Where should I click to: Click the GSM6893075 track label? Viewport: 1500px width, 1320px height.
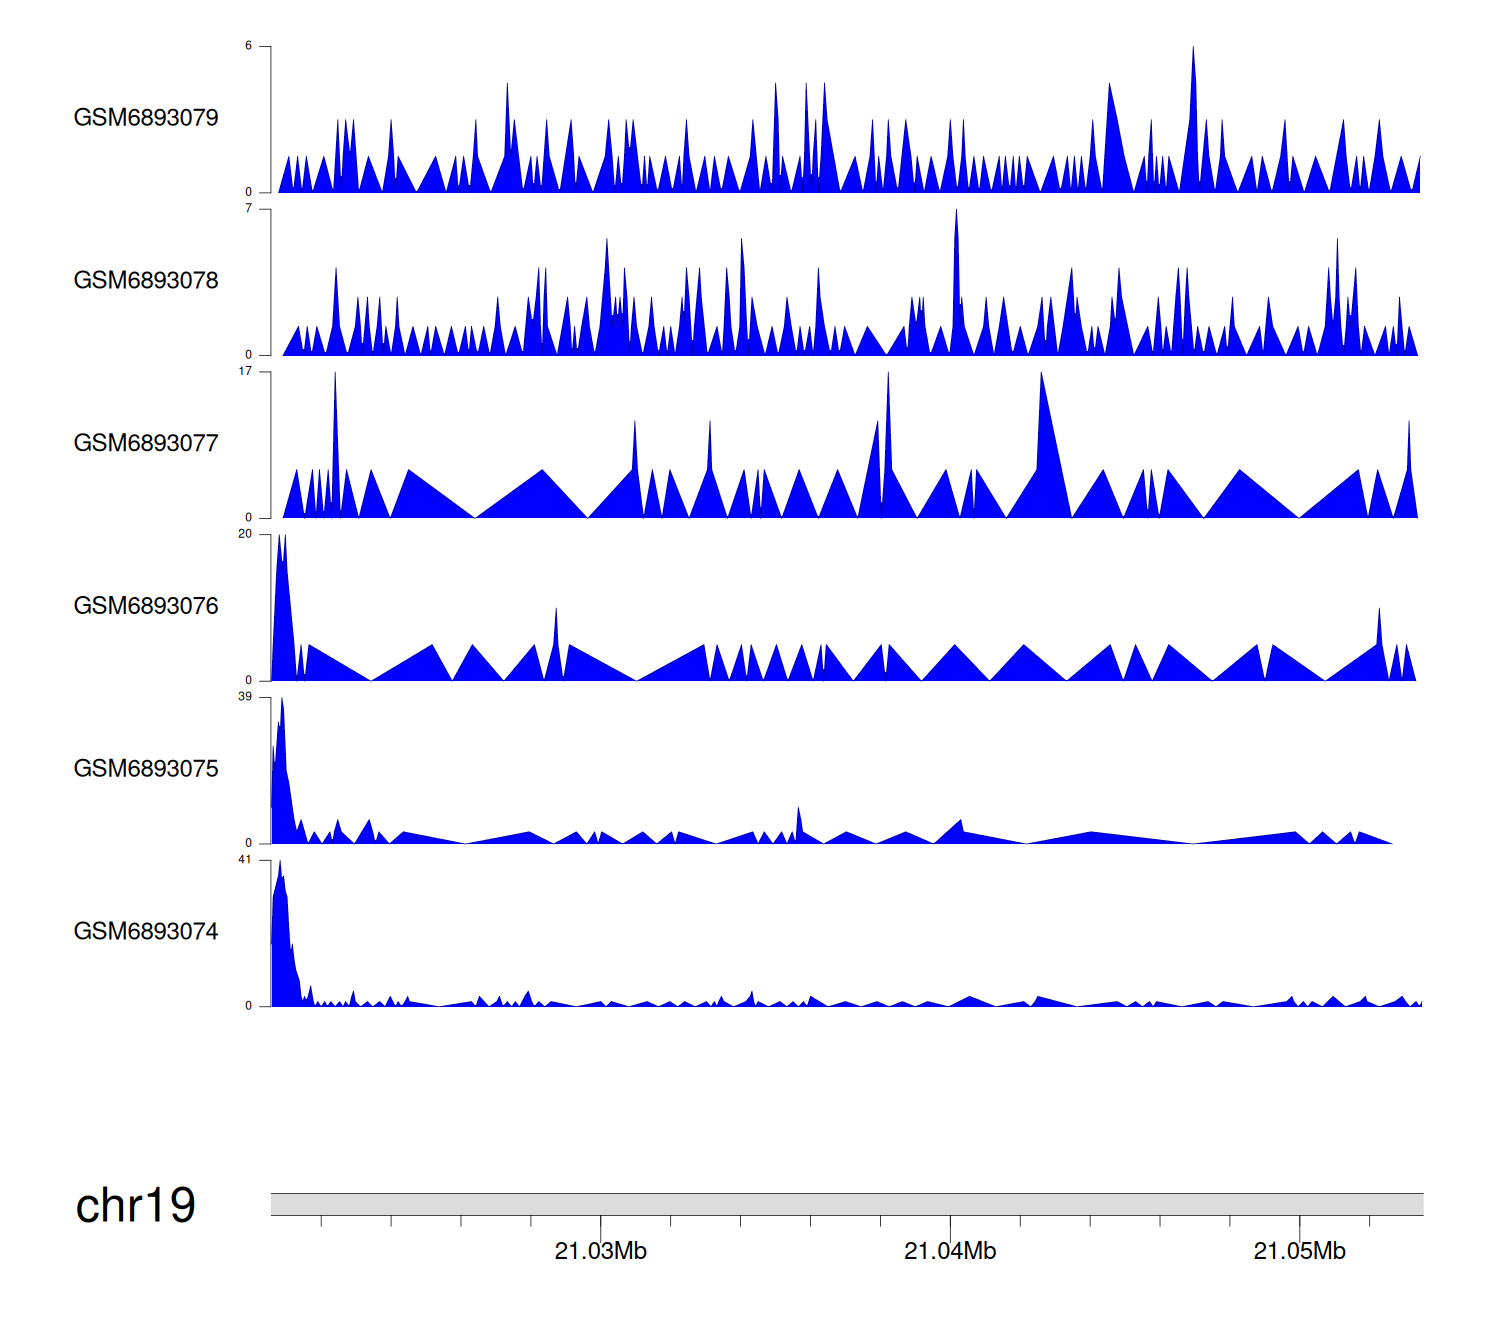[146, 769]
